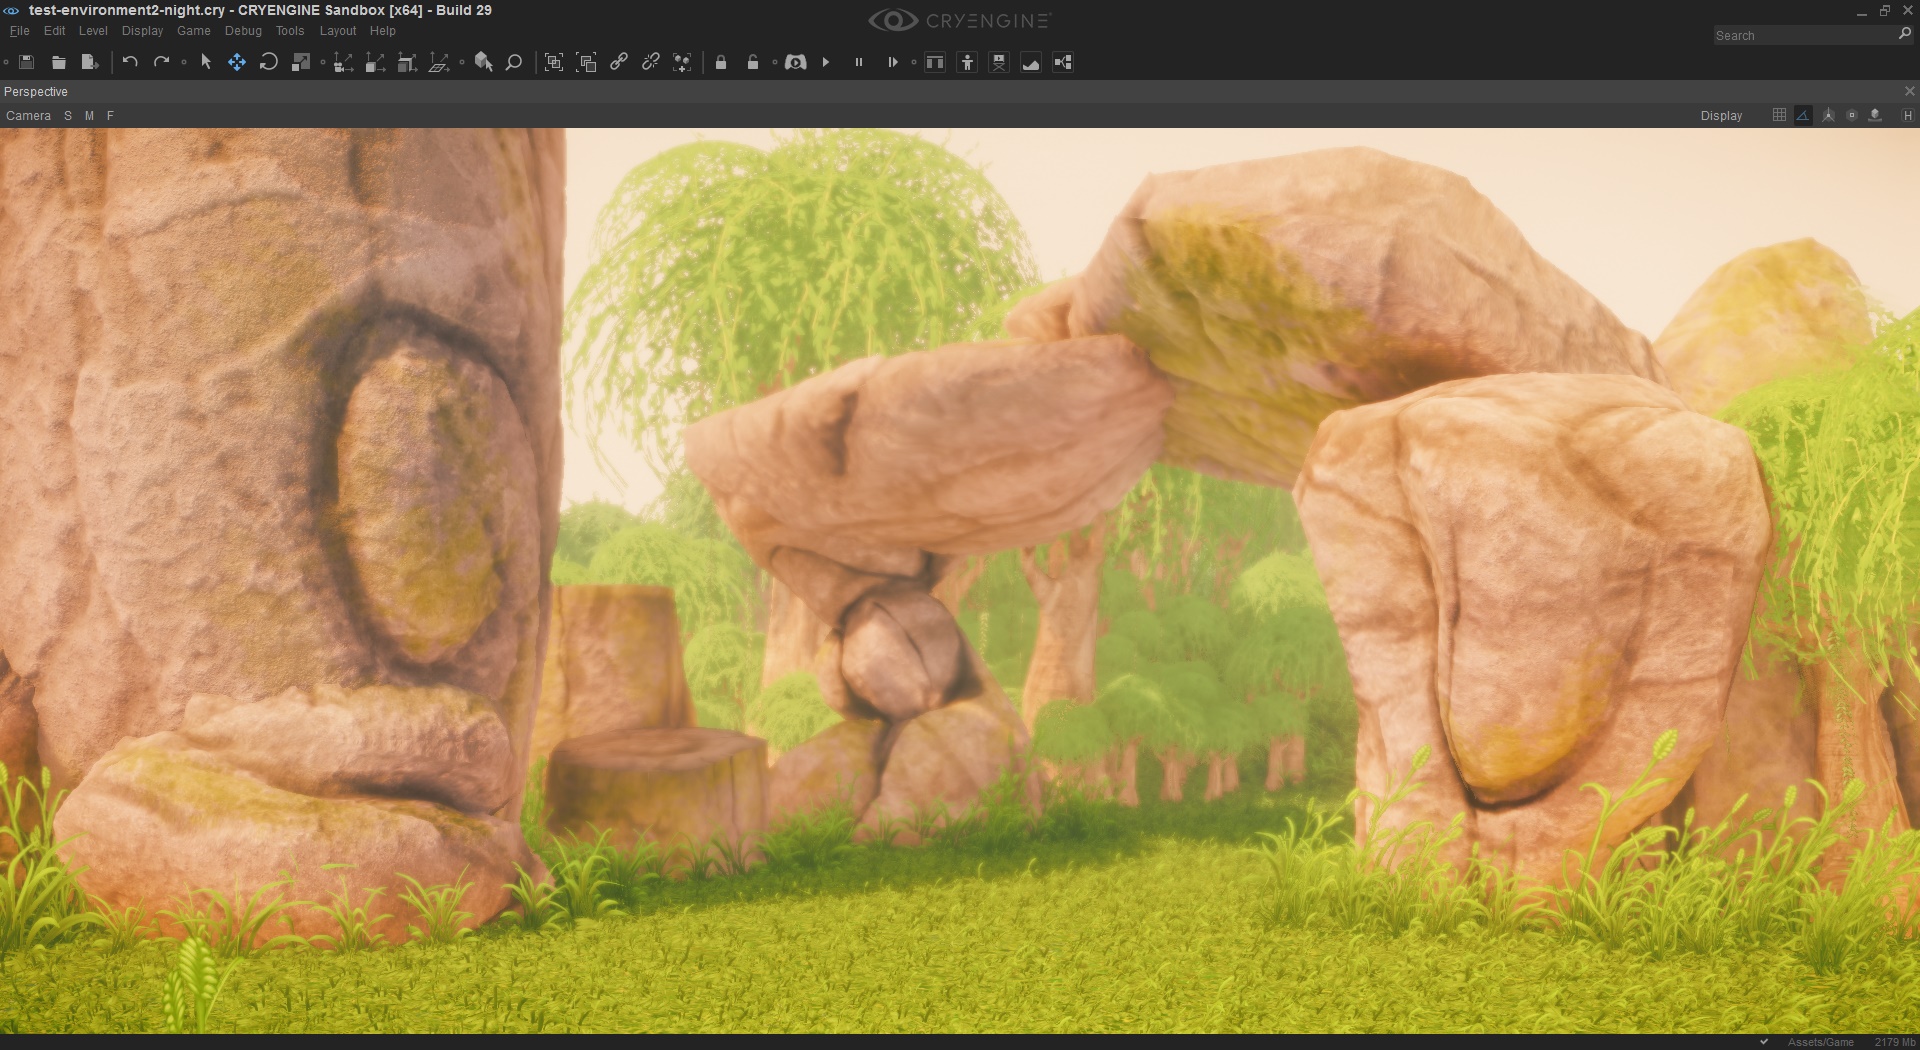Click the F camera button

click(x=110, y=116)
